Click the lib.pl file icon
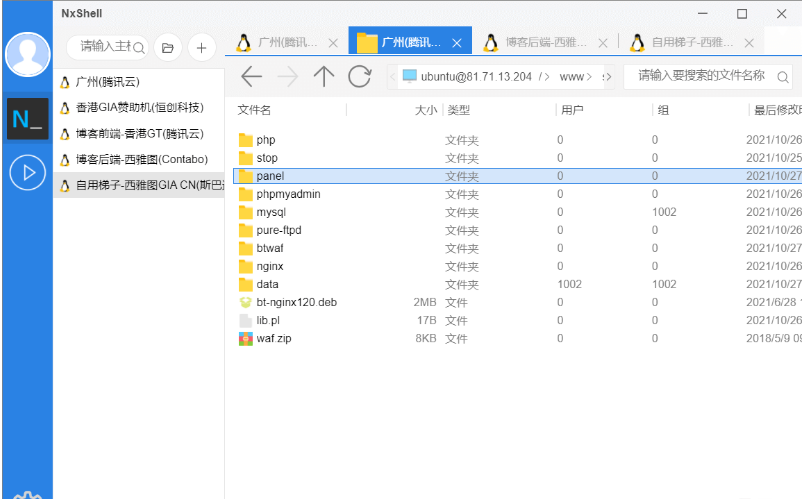810x499 pixels. click(x=246, y=320)
